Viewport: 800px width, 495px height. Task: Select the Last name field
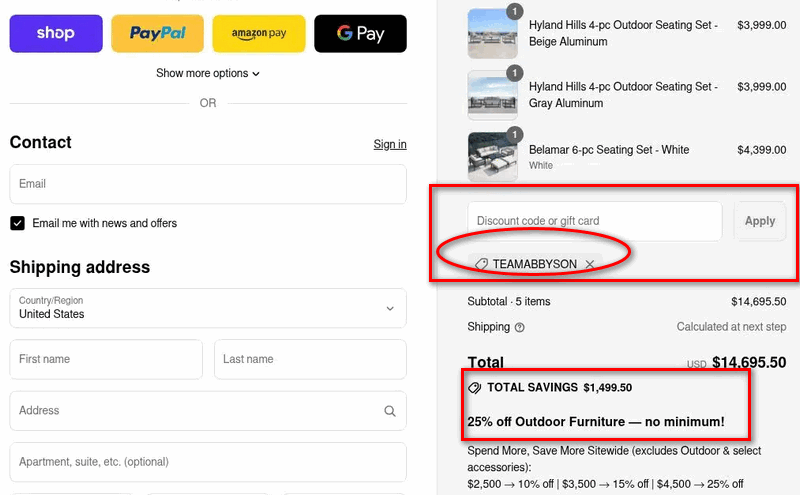310,359
